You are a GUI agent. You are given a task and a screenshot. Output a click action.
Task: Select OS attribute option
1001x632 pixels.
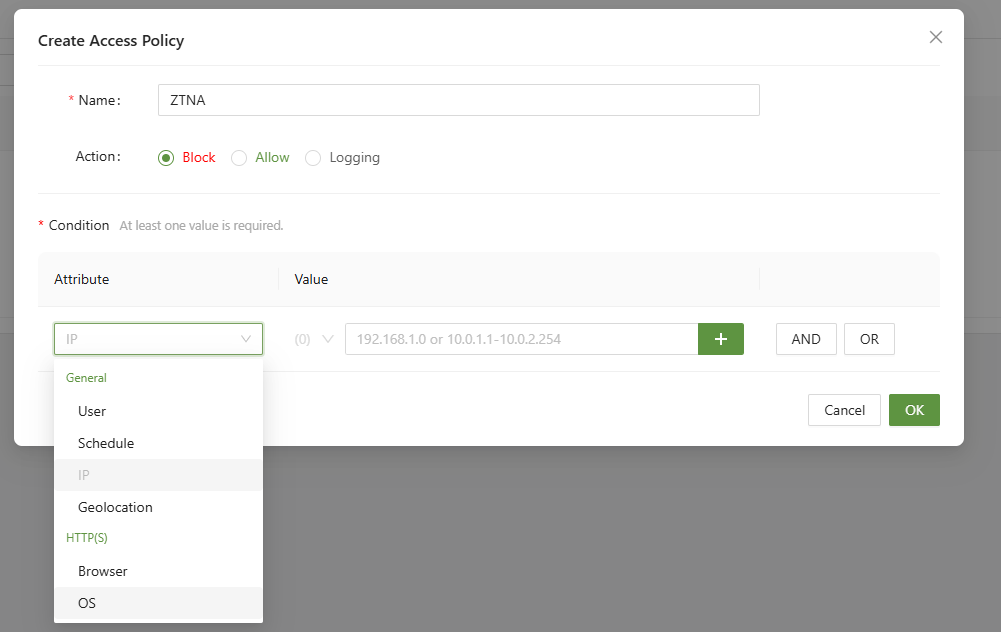(x=87, y=603)
